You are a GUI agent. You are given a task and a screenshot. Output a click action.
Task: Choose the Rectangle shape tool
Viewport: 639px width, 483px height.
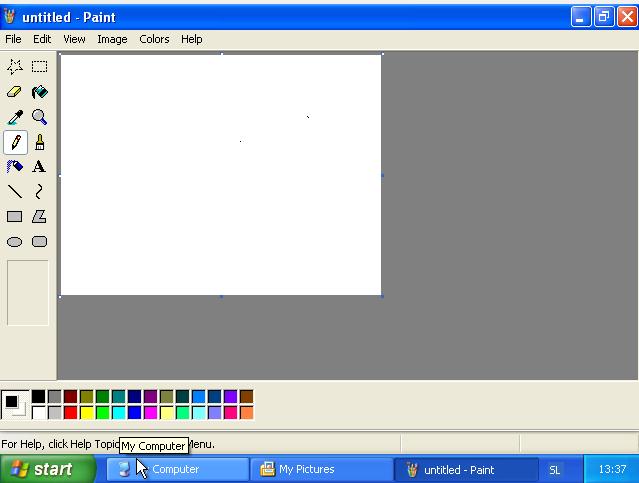(x=15, y=216)
